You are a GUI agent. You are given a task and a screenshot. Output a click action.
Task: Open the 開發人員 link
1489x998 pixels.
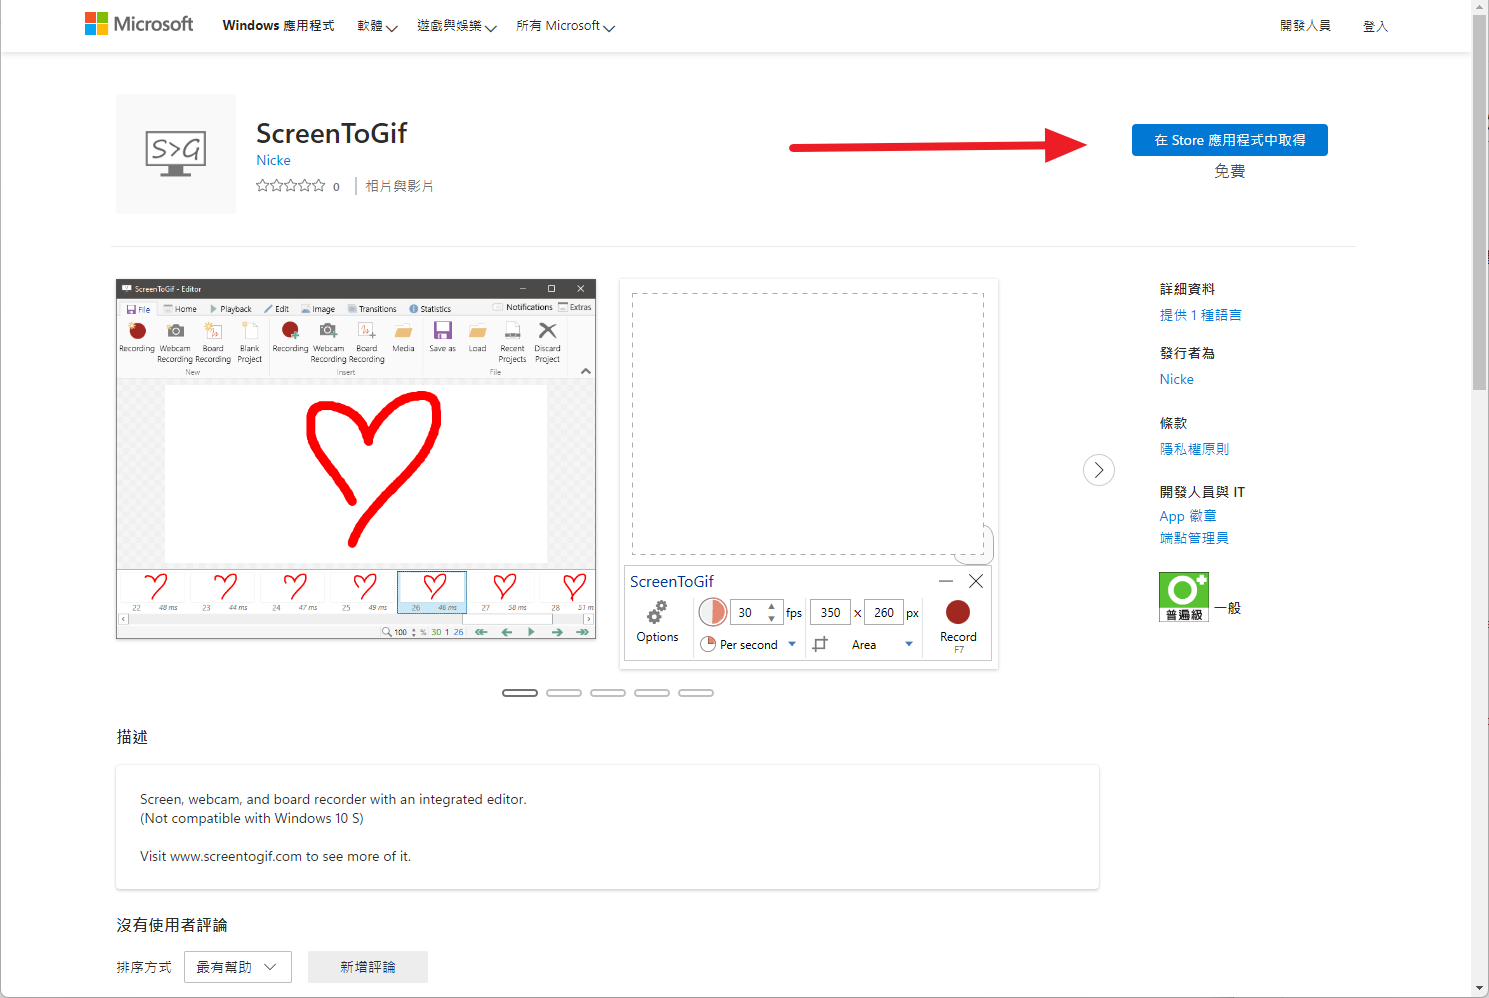[1305, 26]
